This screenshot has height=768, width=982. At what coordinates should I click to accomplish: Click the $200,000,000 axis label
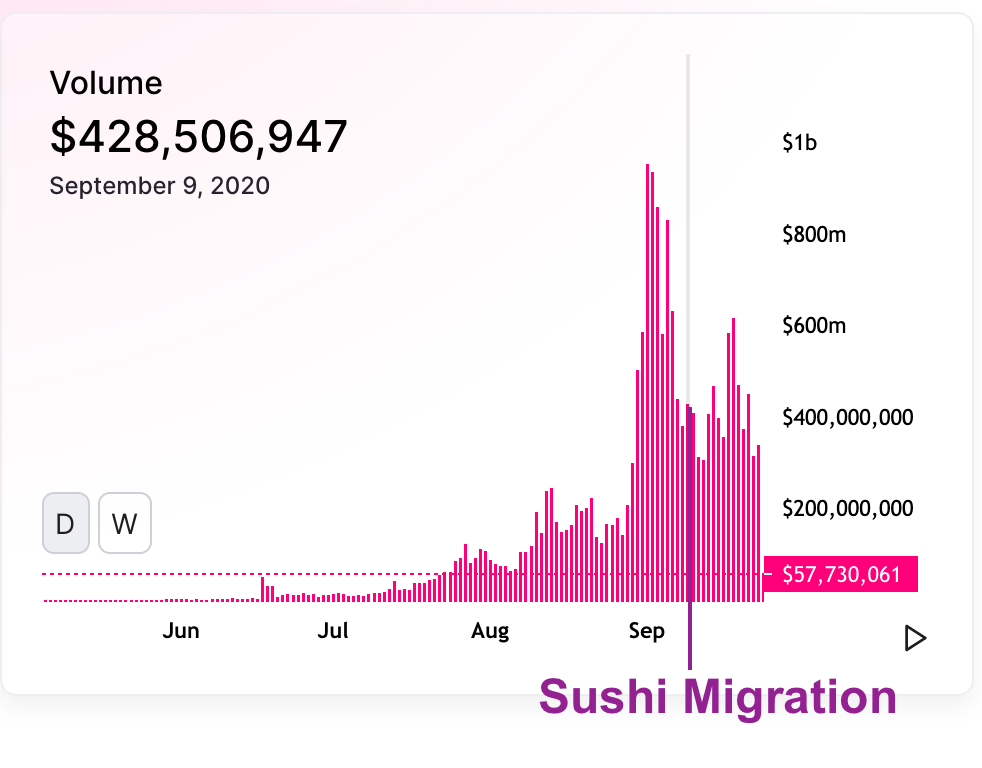pyautogui.click(x=848, y=508)
